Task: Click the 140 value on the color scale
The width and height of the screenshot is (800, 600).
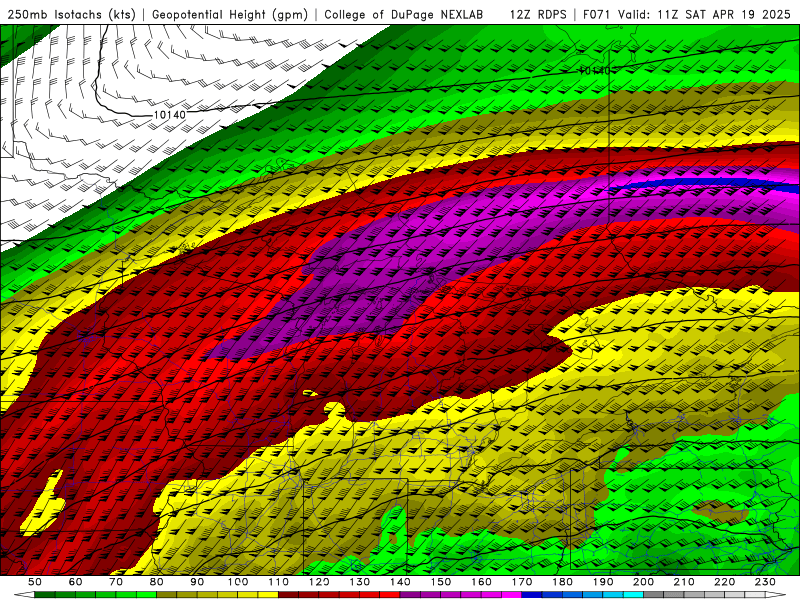Action: [400, 582]
